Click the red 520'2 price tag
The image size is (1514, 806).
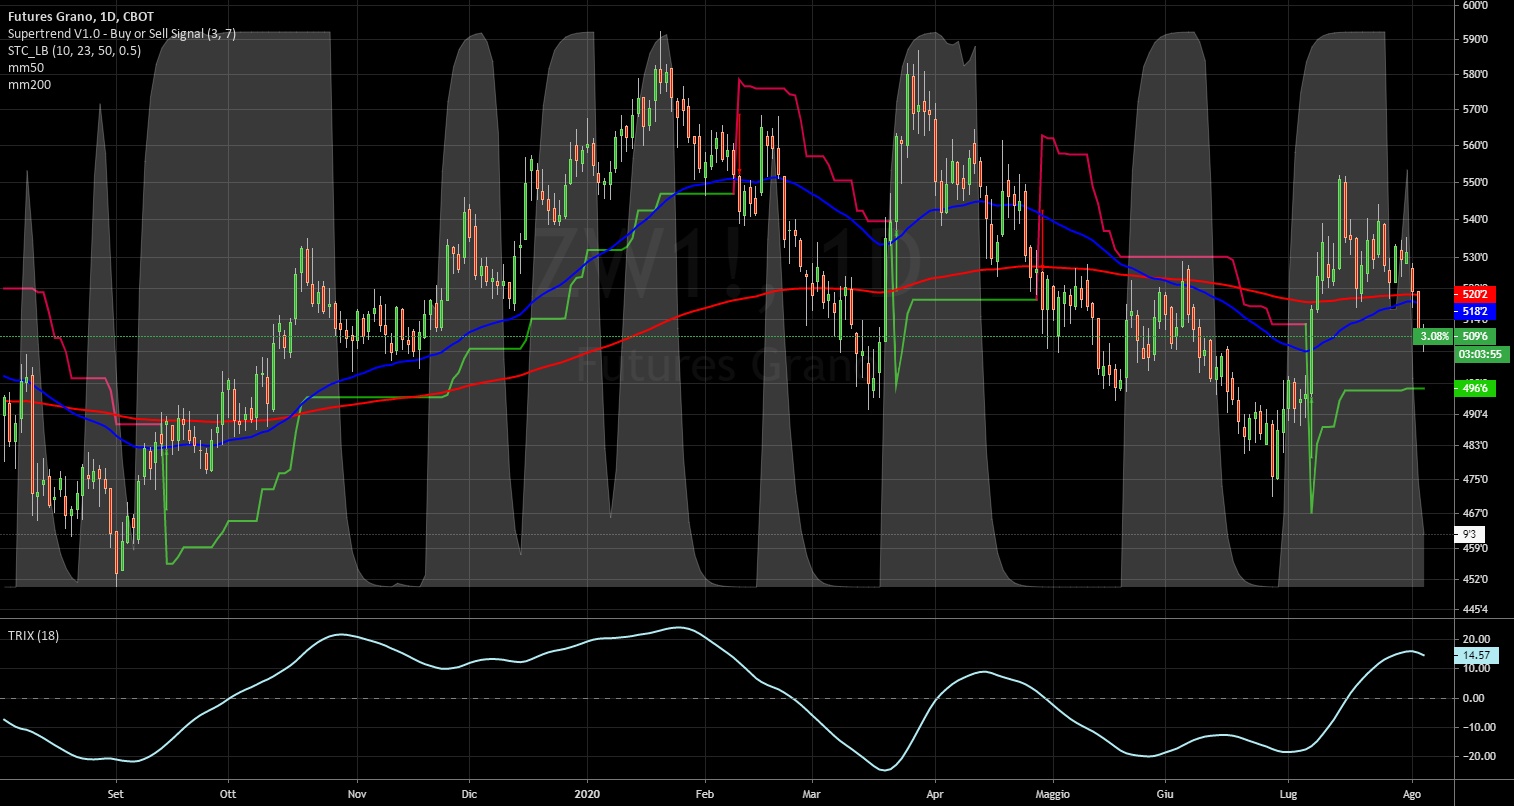pyautogui.click(x=1475, y=294)
